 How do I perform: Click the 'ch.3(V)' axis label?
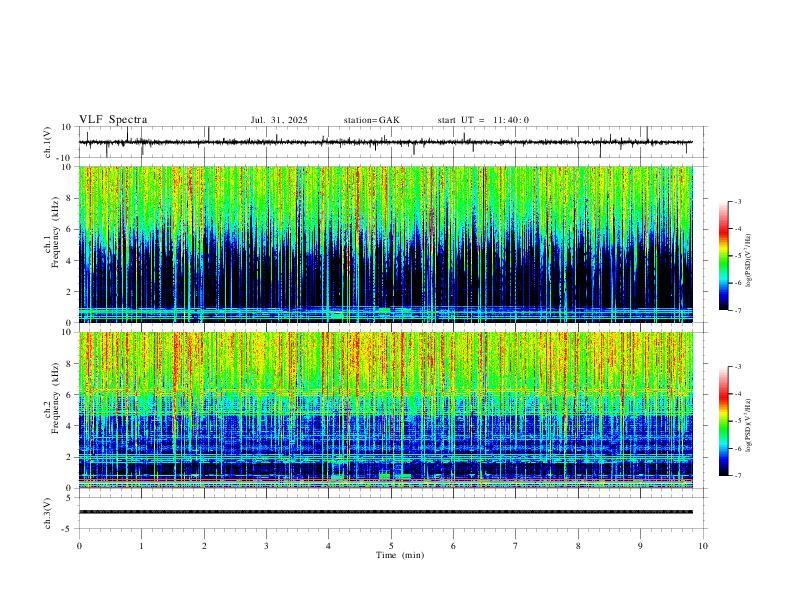coord(48,513)
